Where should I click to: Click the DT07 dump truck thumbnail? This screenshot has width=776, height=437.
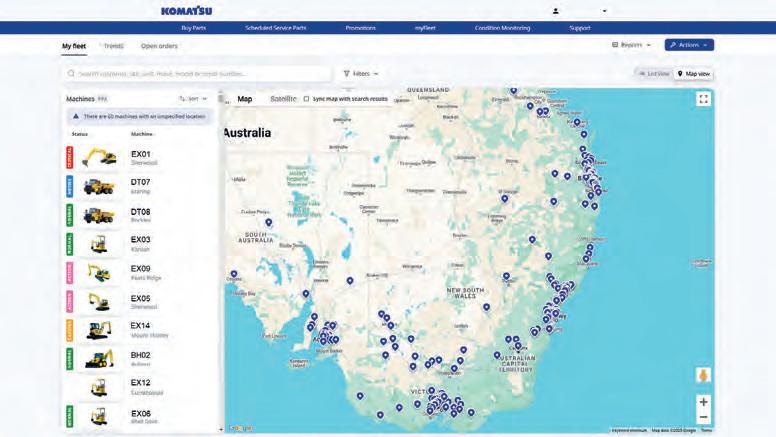(x=99, y=187)
